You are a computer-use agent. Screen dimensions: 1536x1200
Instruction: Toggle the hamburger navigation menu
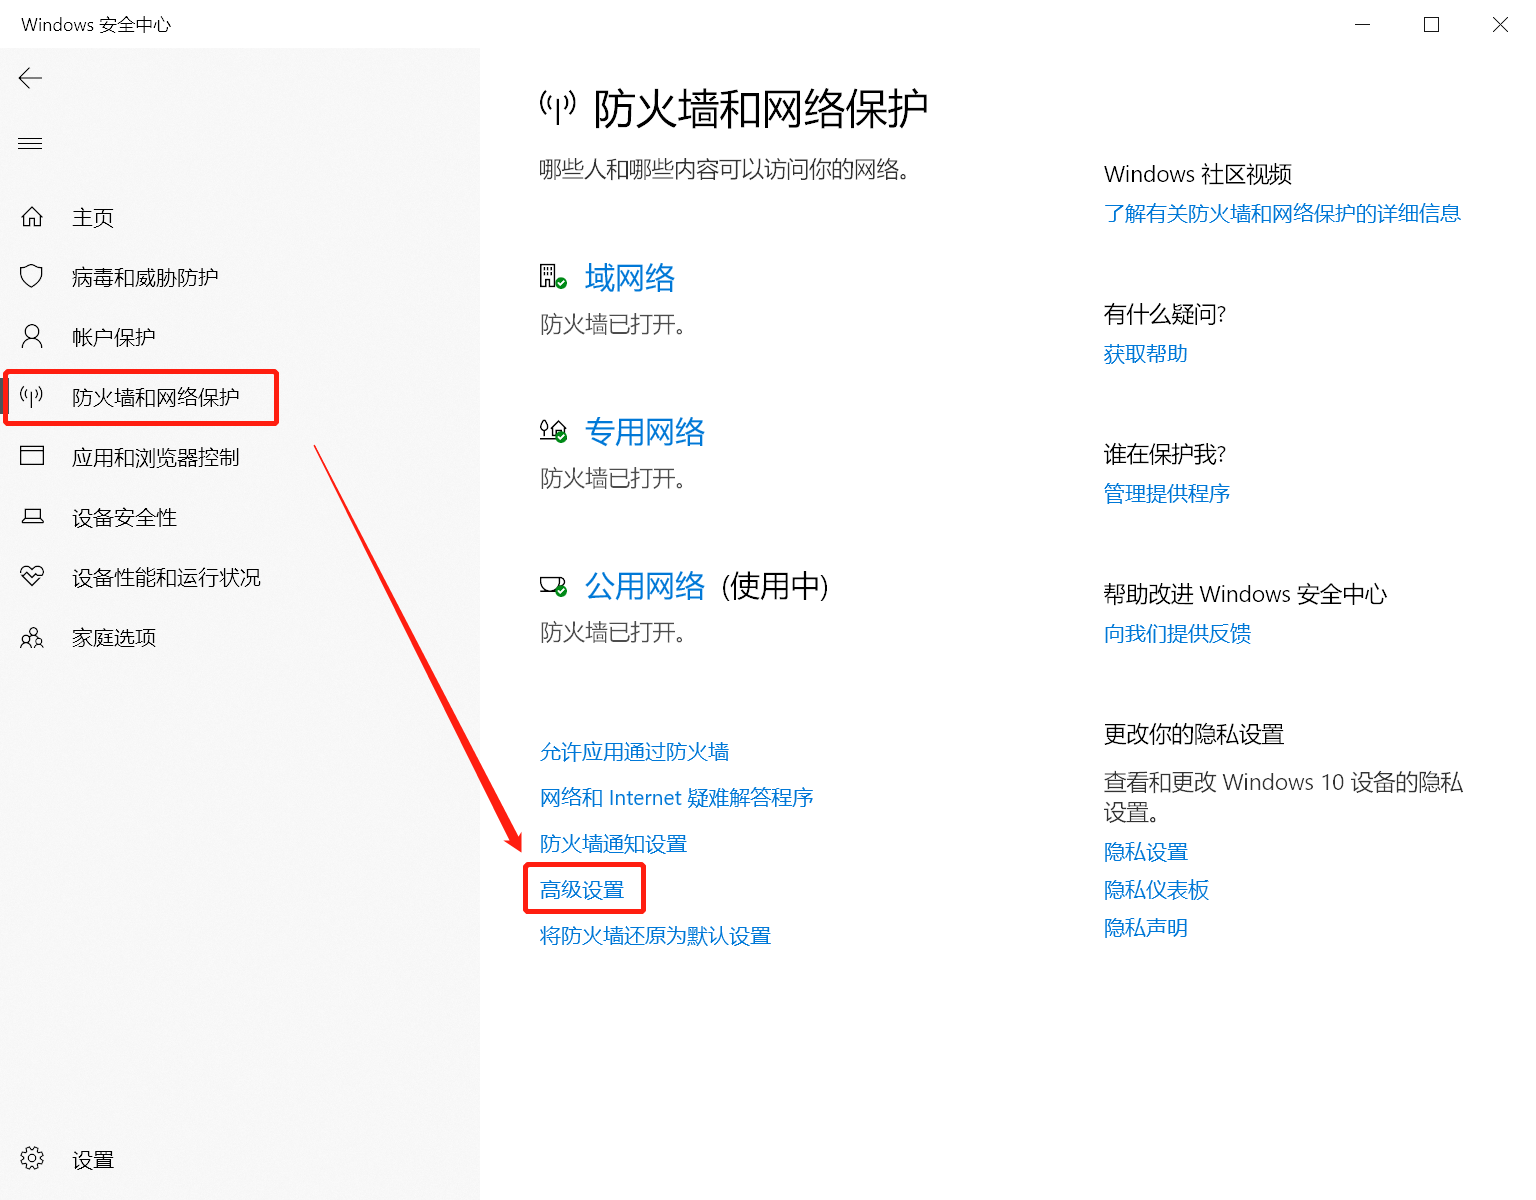click(x=31, y=144)
